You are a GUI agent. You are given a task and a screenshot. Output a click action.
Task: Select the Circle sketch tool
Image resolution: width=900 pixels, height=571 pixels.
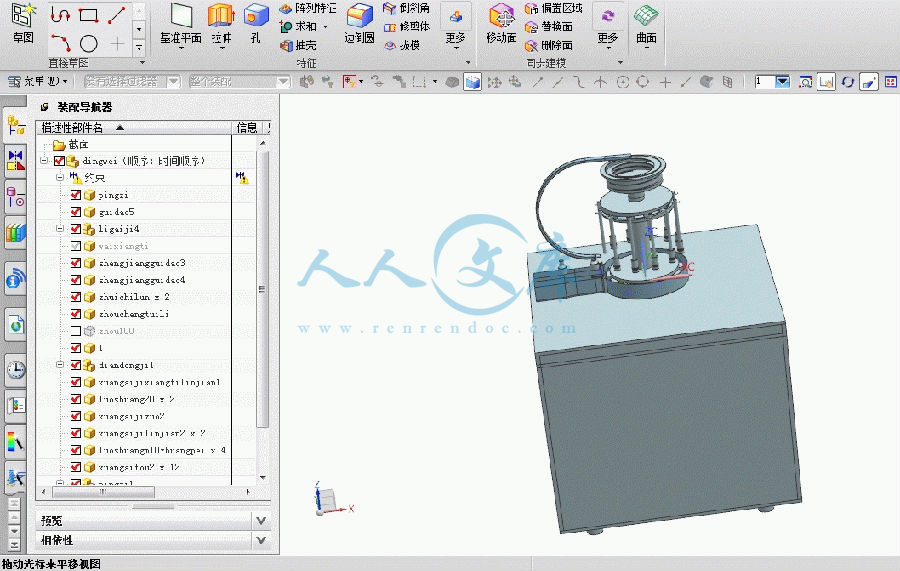[88, 43]
